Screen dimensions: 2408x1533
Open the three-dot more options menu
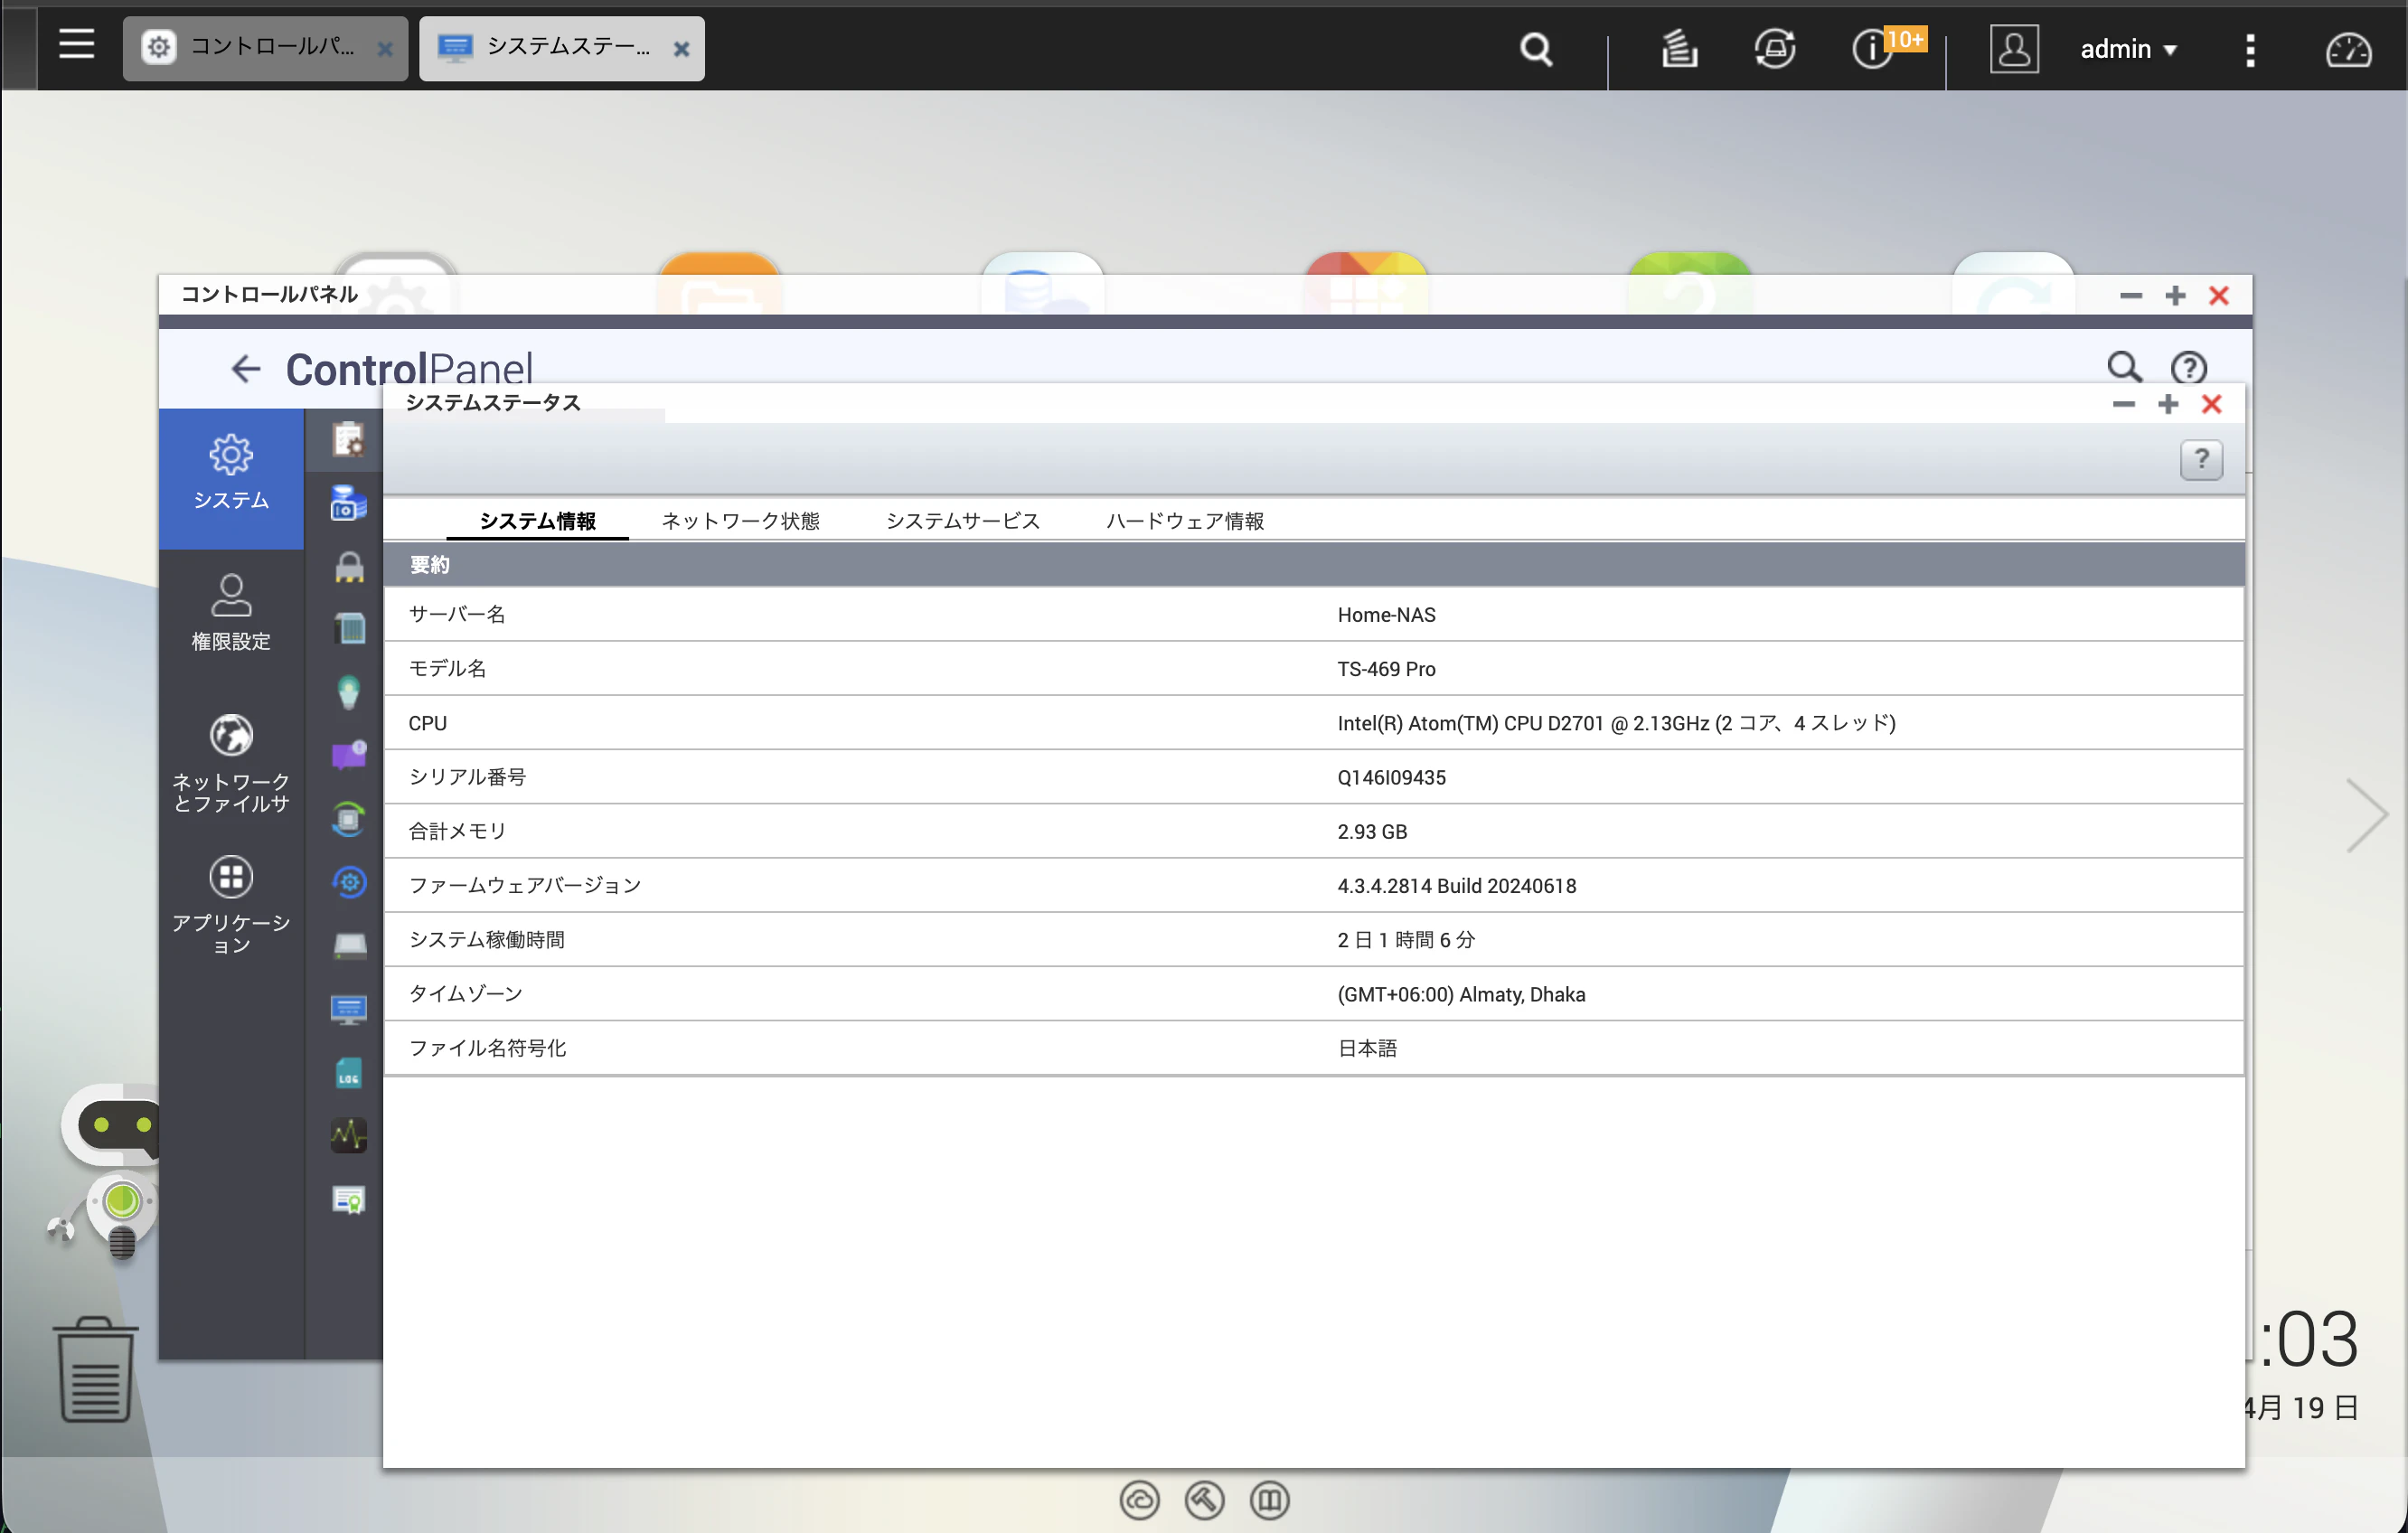pyautogui.click(x=2250, y=50)
